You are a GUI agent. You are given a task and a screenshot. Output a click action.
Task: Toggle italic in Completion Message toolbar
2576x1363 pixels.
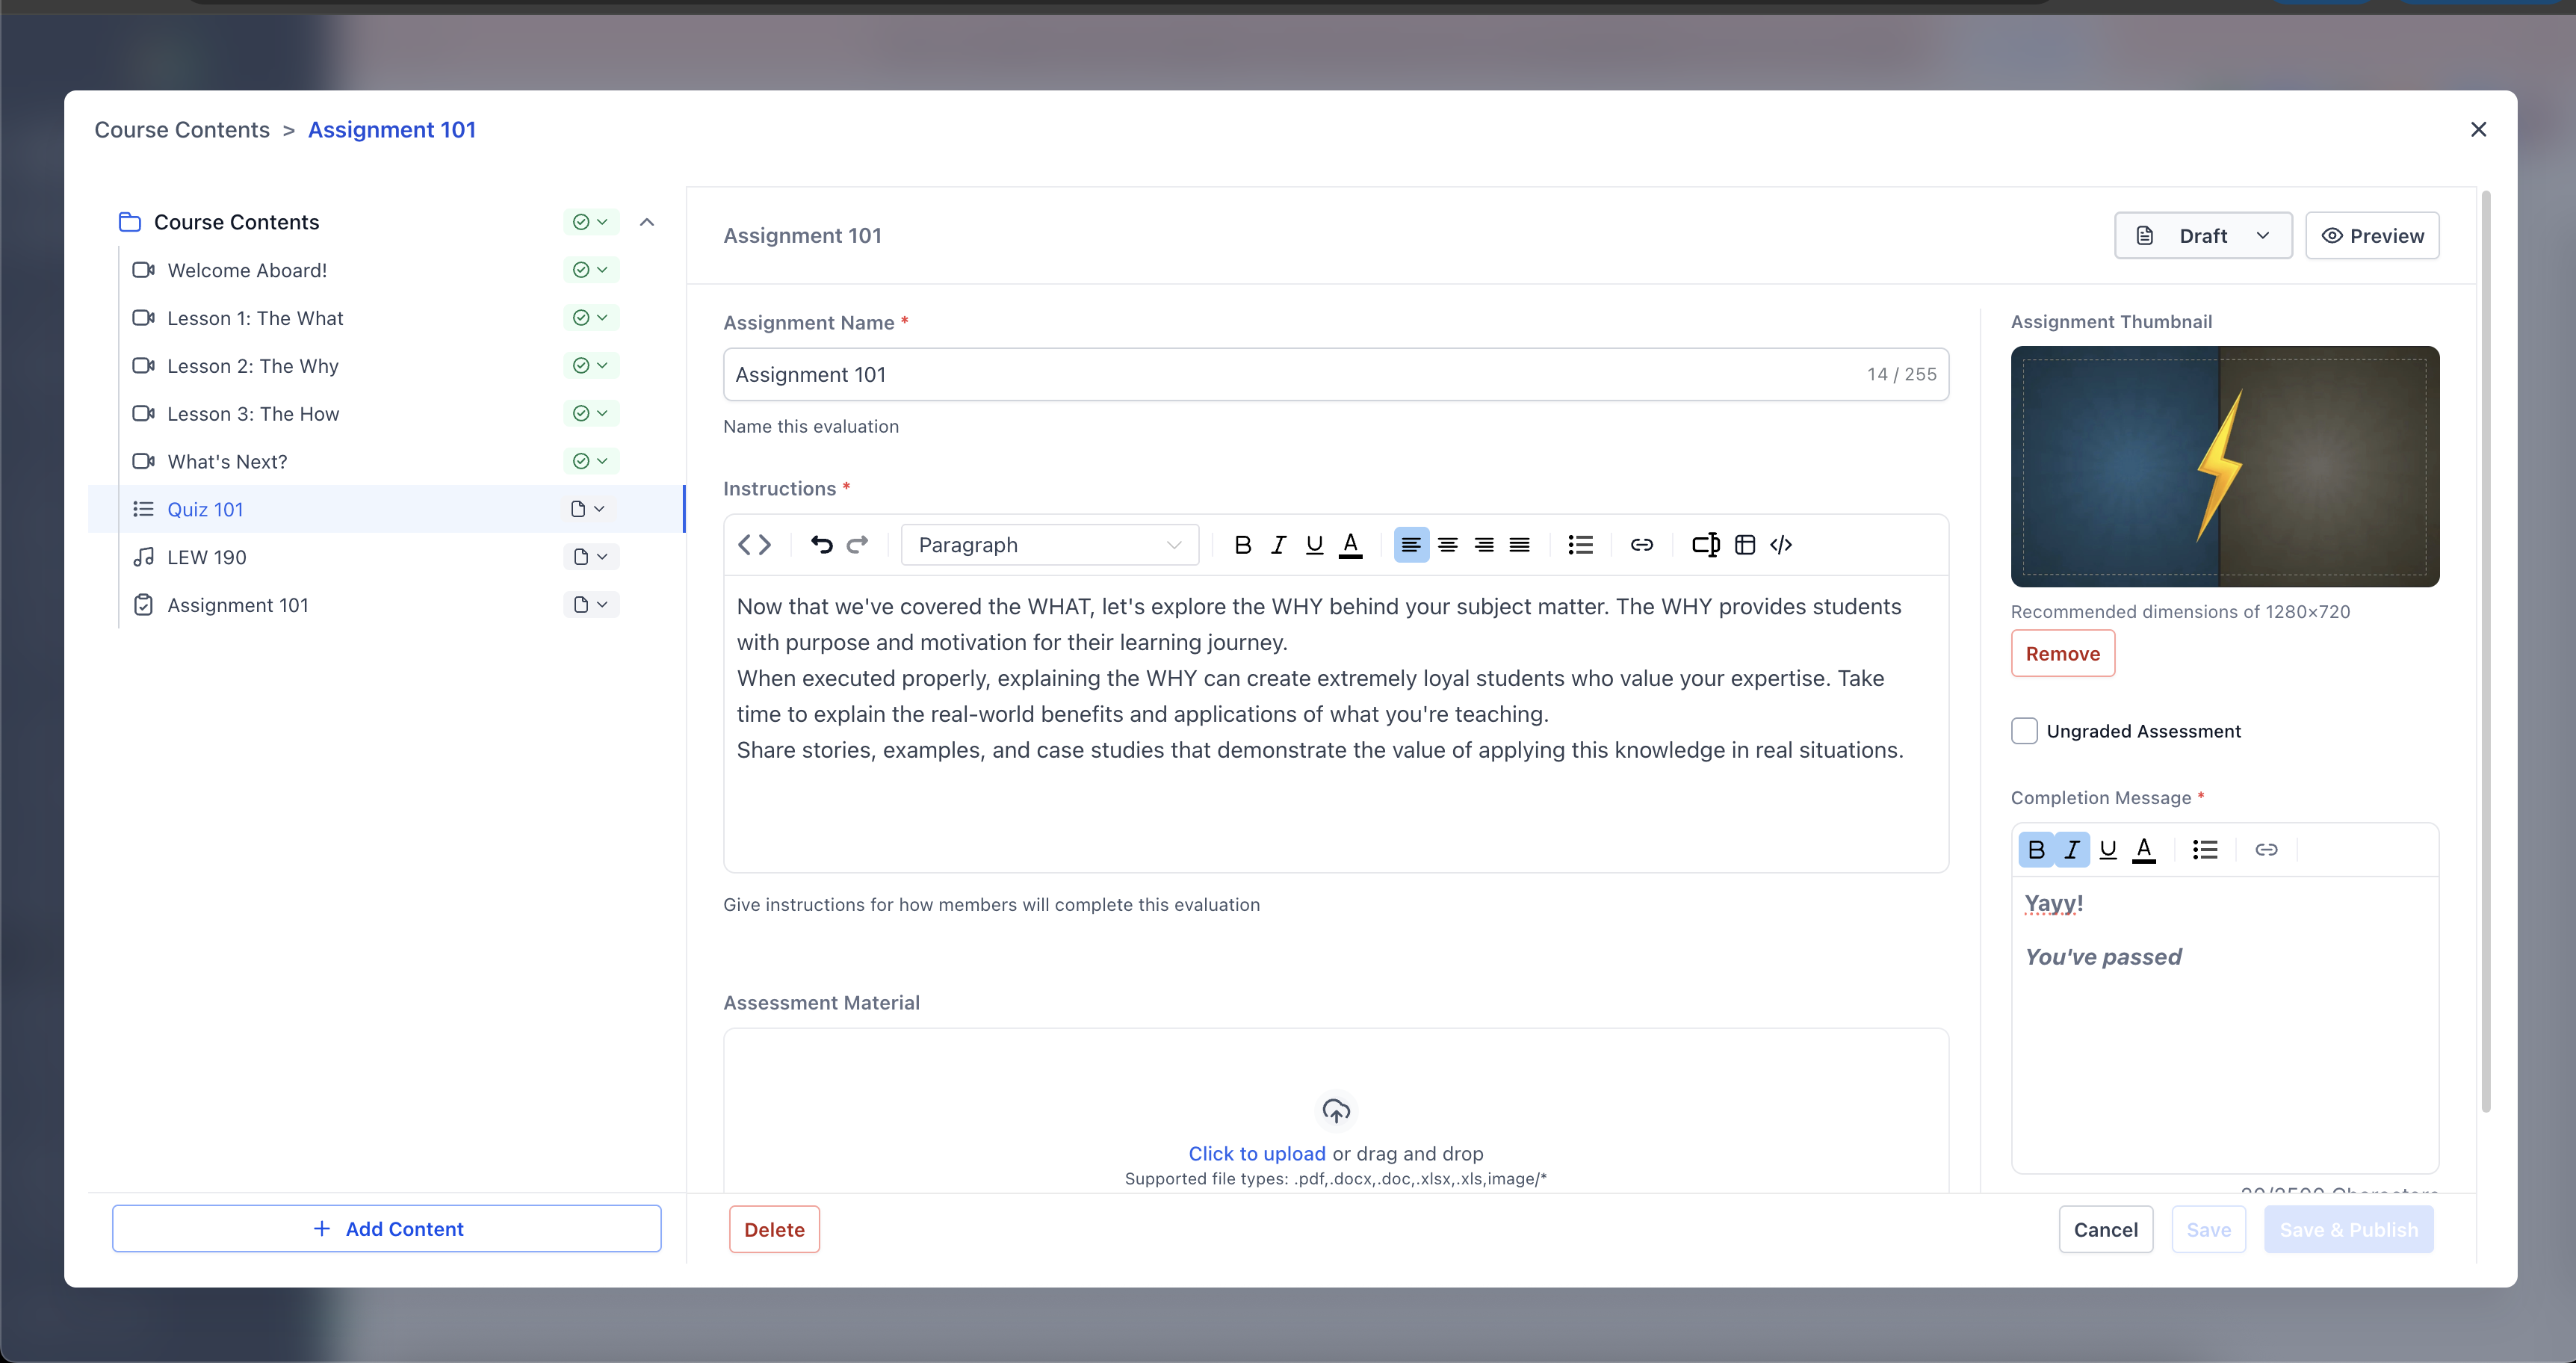tap(2072, 849)
